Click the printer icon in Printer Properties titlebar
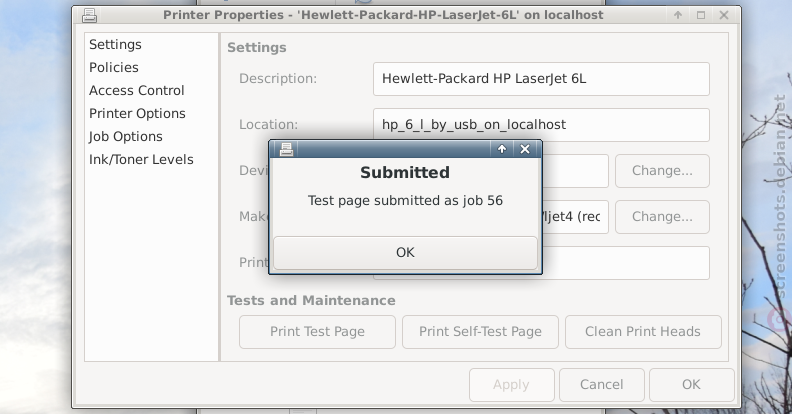This screenshot has width=792, height=414. coord(89,16)
